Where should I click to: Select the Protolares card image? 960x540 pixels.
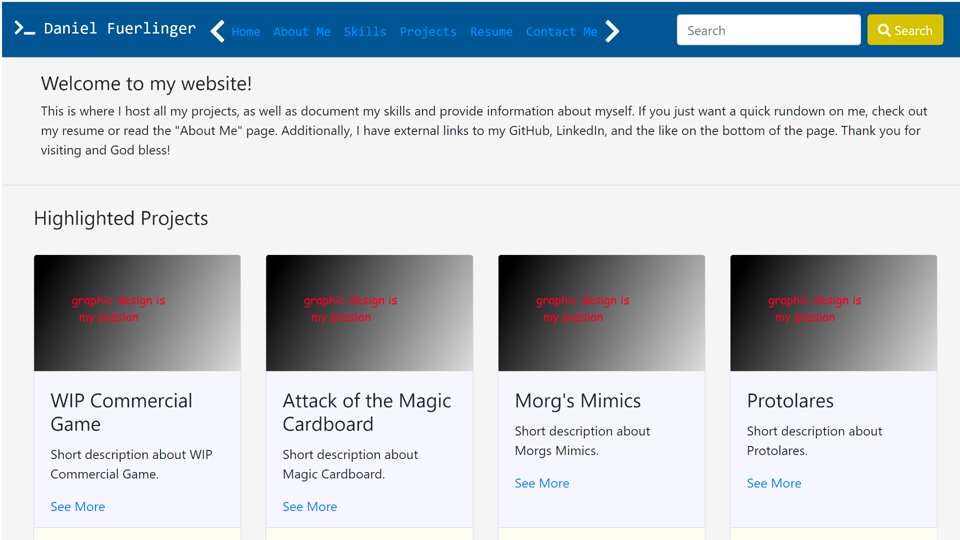(x=833, y=313)
